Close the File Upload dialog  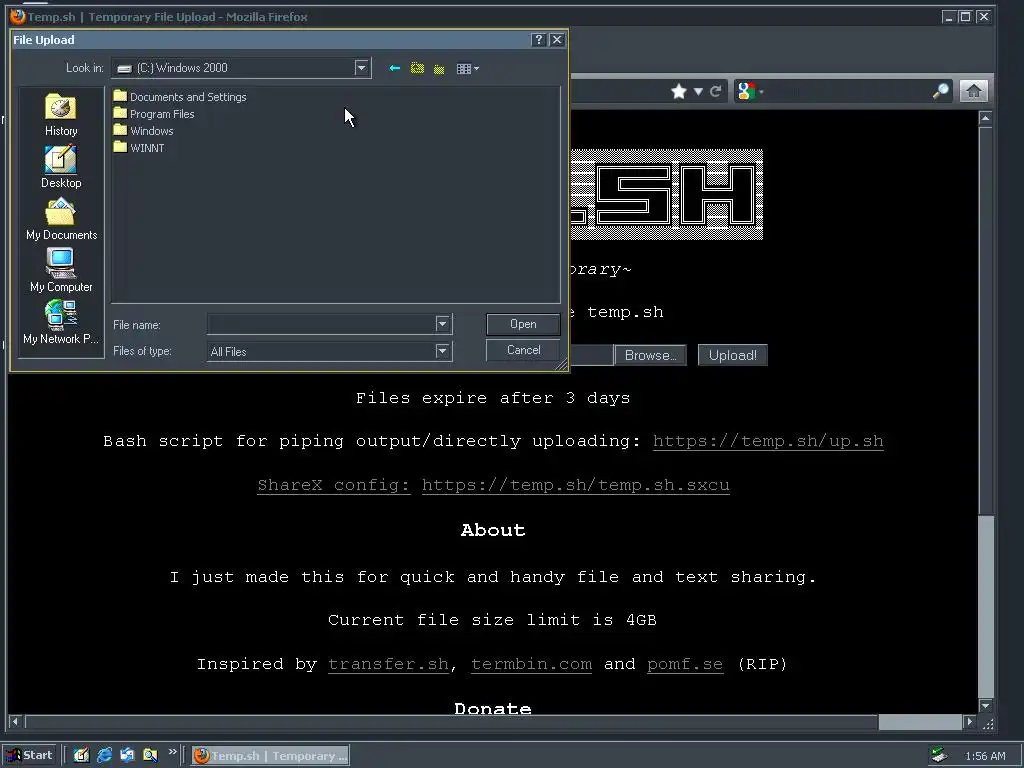coord(557,40)
